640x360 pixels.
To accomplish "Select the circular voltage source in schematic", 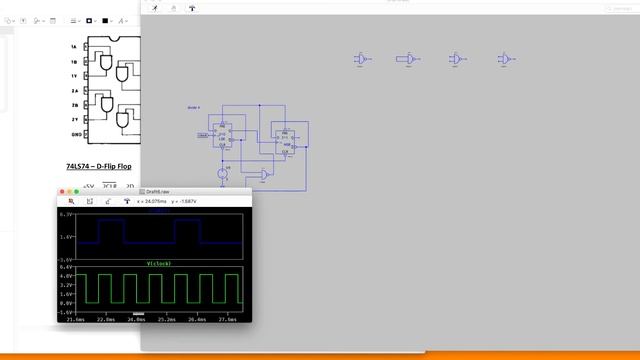I will (x=222, y=174).
